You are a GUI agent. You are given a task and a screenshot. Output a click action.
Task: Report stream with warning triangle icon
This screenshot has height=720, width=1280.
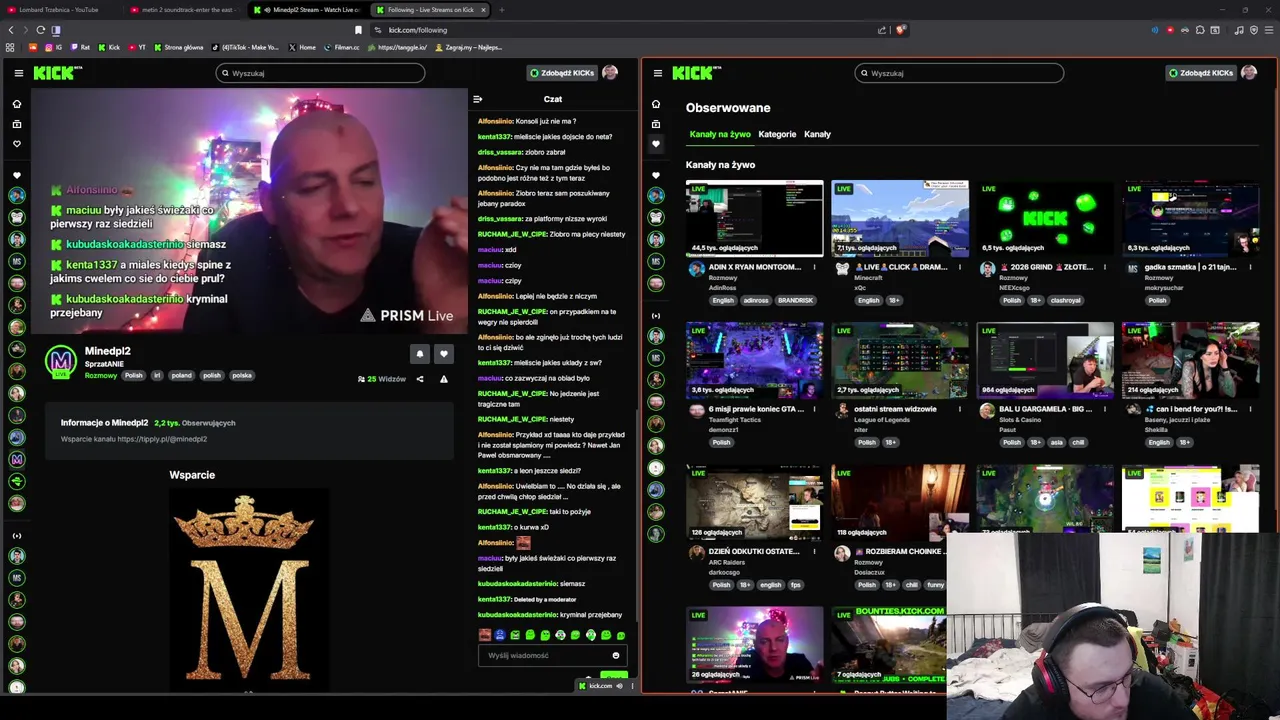[444, 379]
